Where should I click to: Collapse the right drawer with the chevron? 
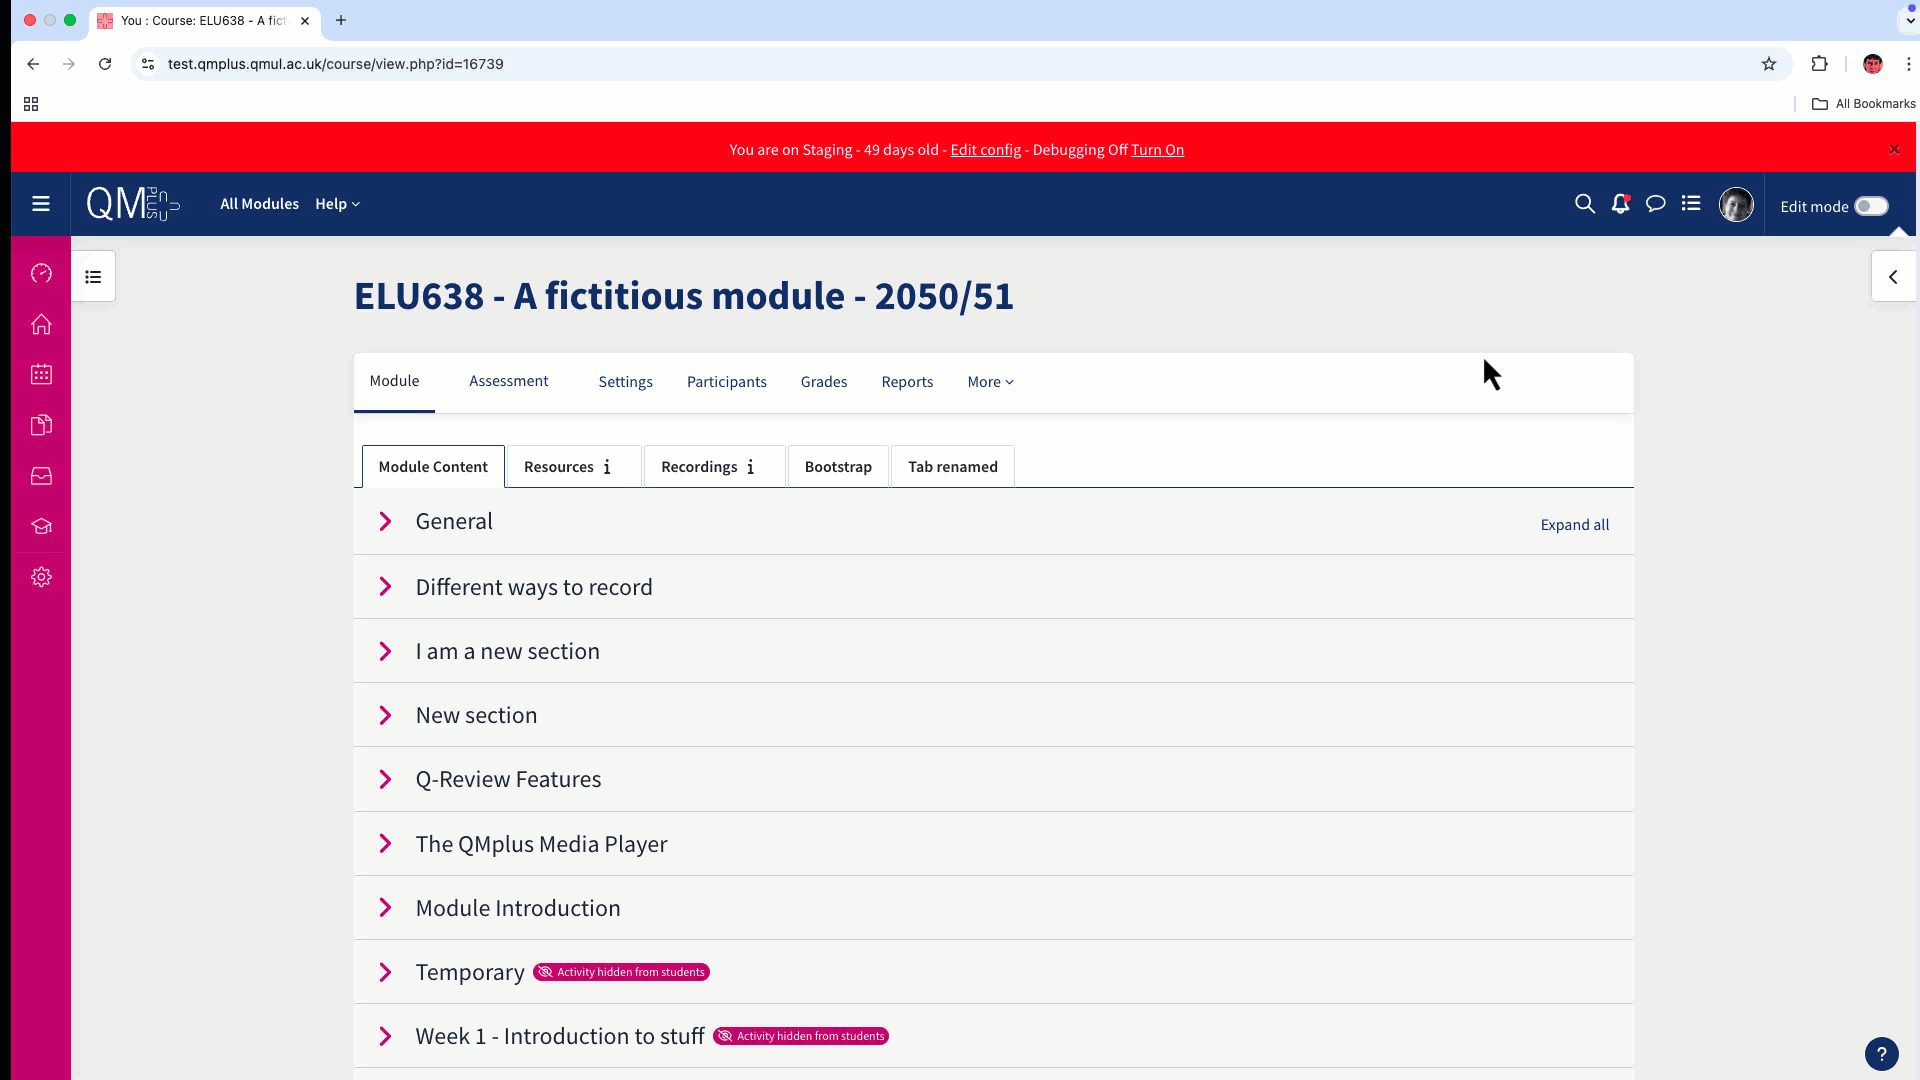pos(1893,277)
